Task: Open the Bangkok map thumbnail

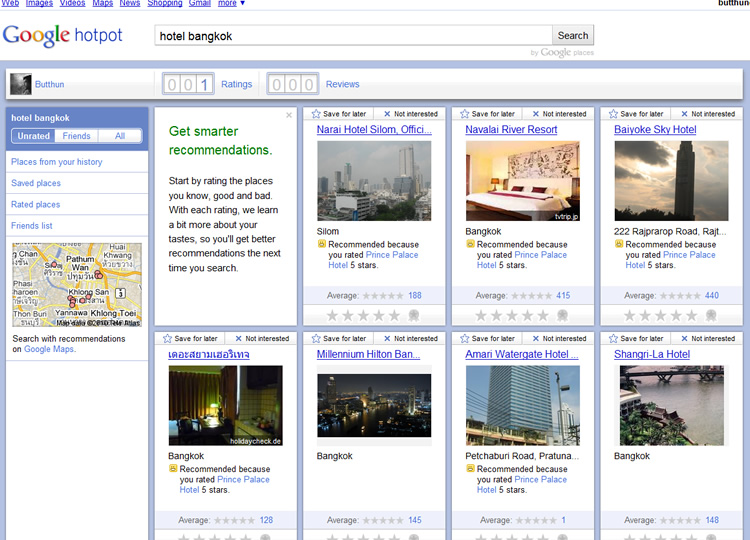Action: (77, 285)
